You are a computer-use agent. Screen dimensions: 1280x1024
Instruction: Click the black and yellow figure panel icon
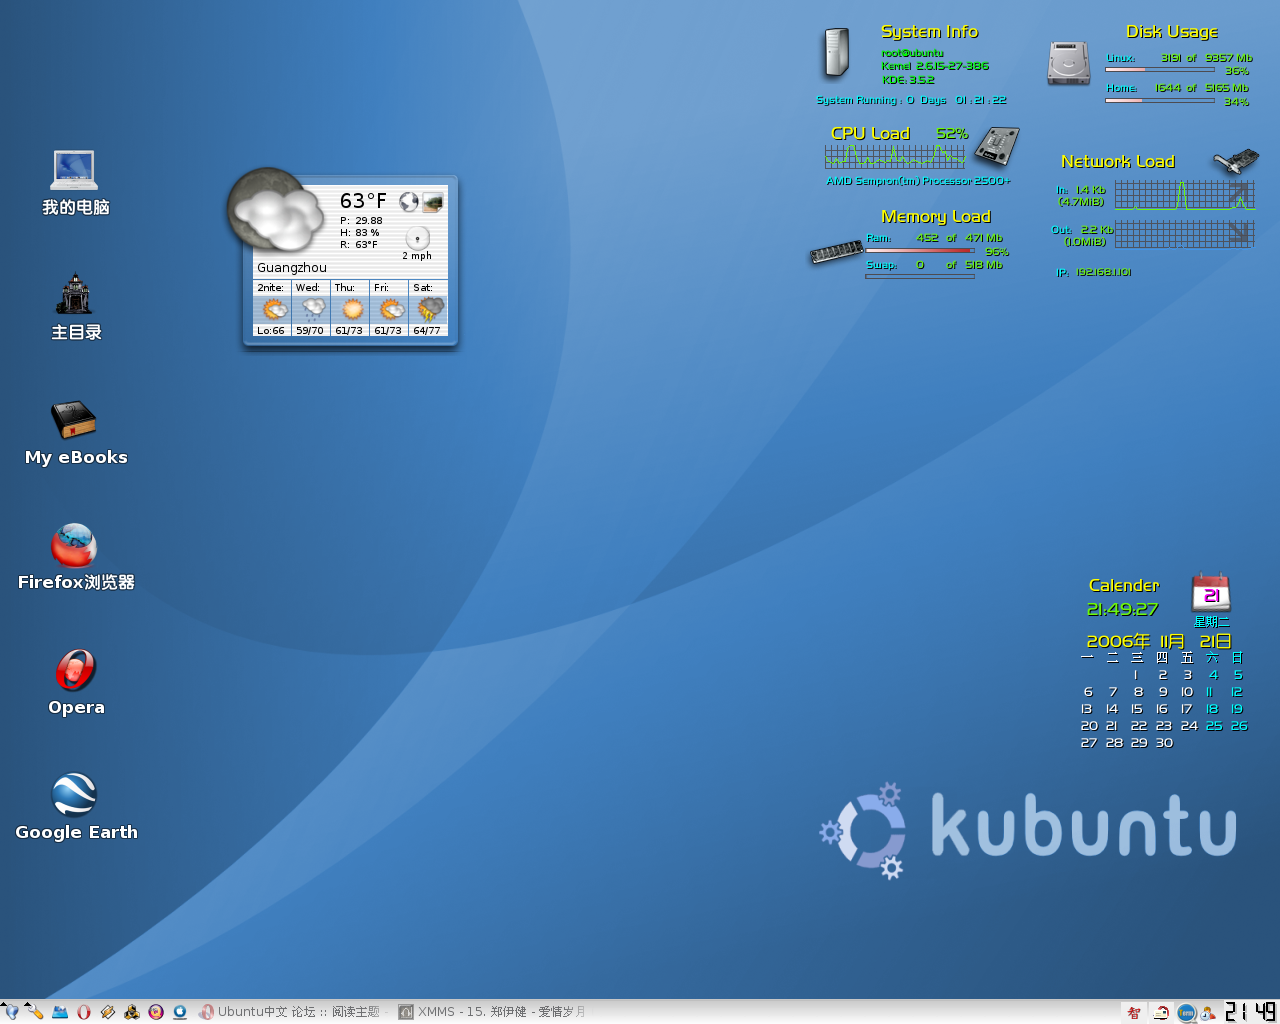(132, 1012)
